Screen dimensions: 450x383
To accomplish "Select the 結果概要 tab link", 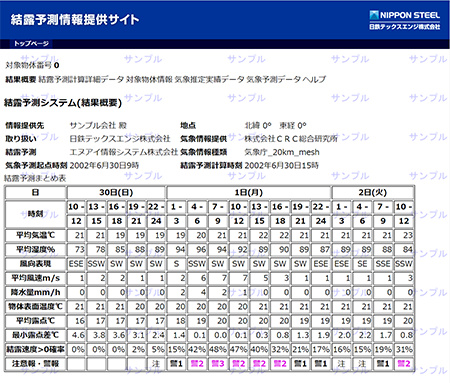I will coord(21,79).
